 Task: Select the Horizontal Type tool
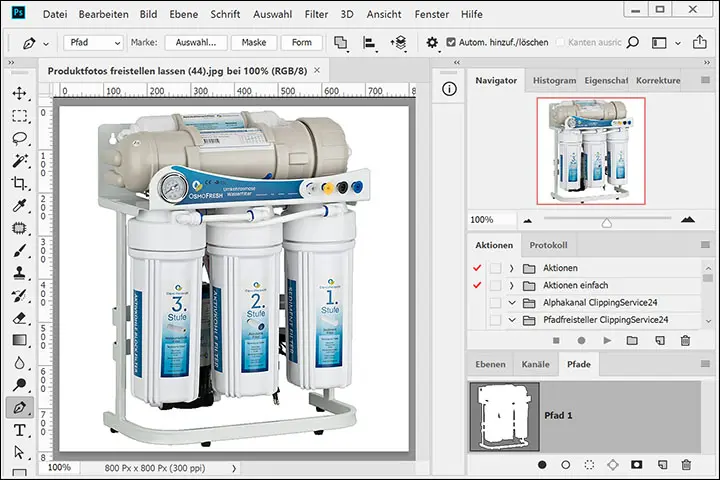pyautogui.click(x=19, y=431)
